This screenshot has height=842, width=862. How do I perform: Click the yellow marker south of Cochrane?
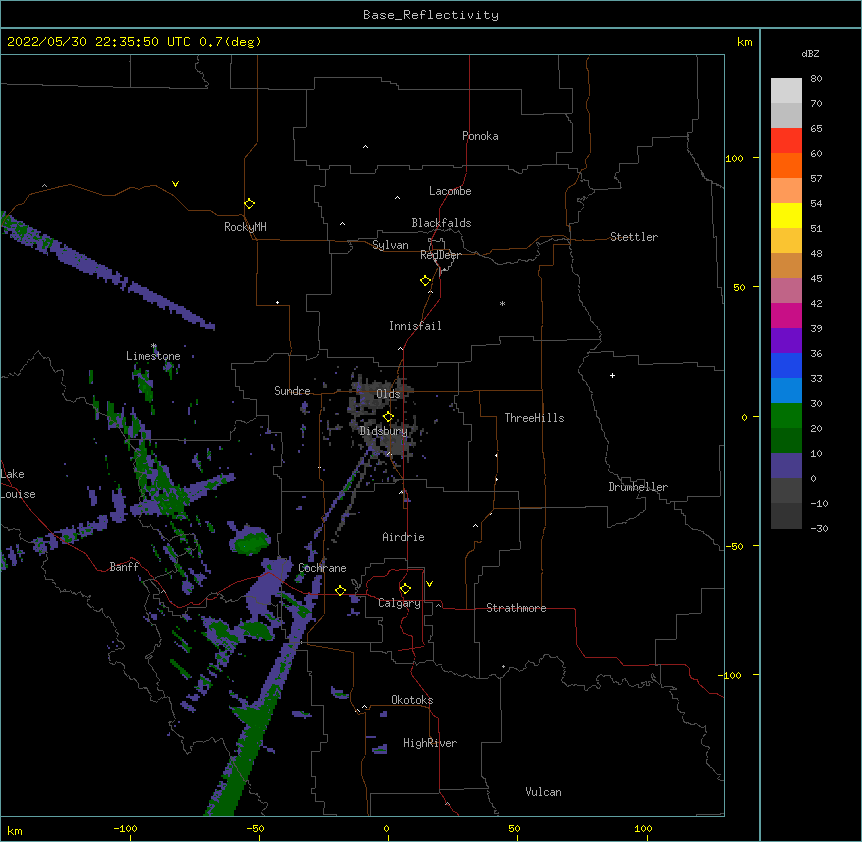click(x=340, y=590)
